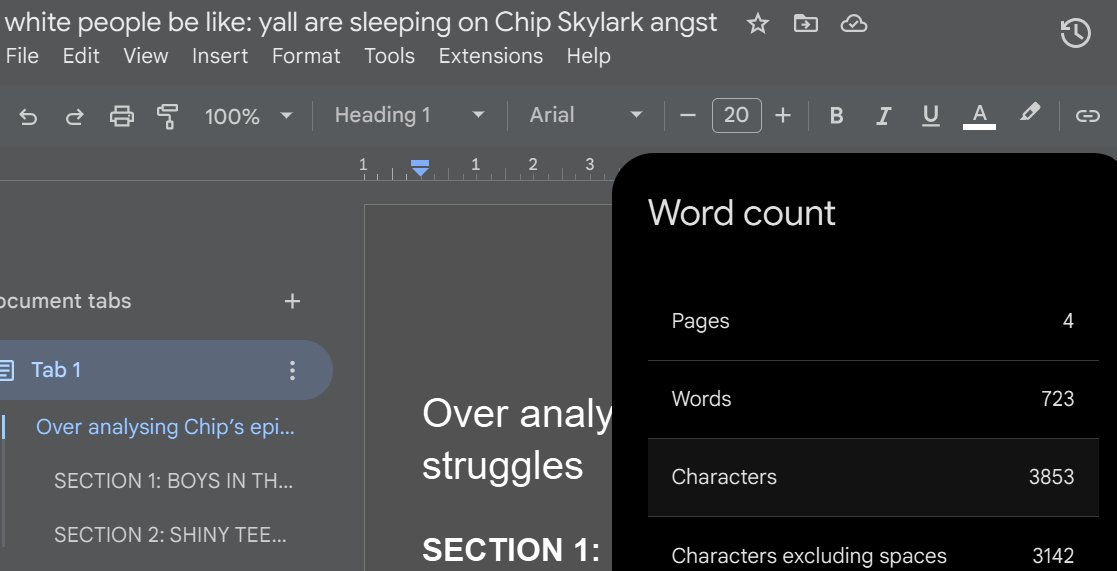This screenshot has width=1117, height=571.
Task: Select the Characters row showing 3853
Action: point(873,477)
